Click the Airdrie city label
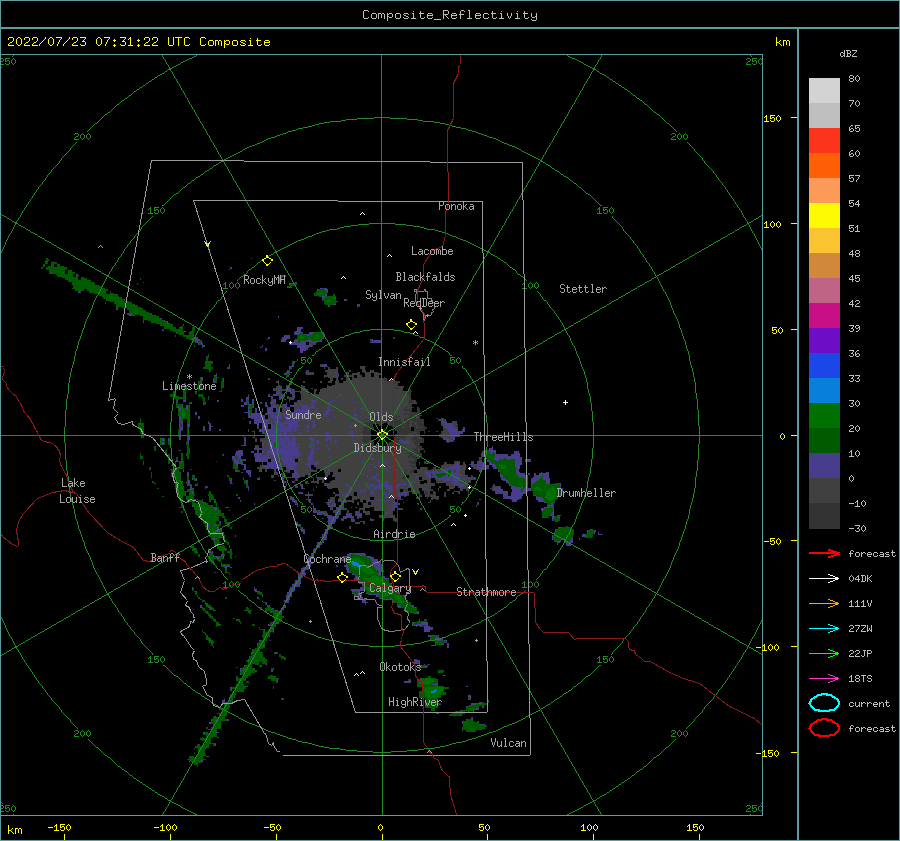 [394, 534]
